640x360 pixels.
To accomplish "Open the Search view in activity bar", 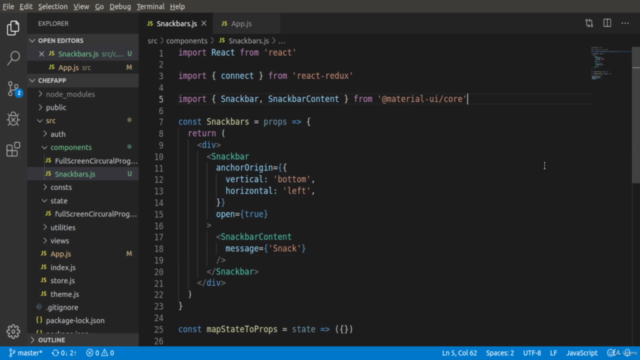I will [13, 58].
